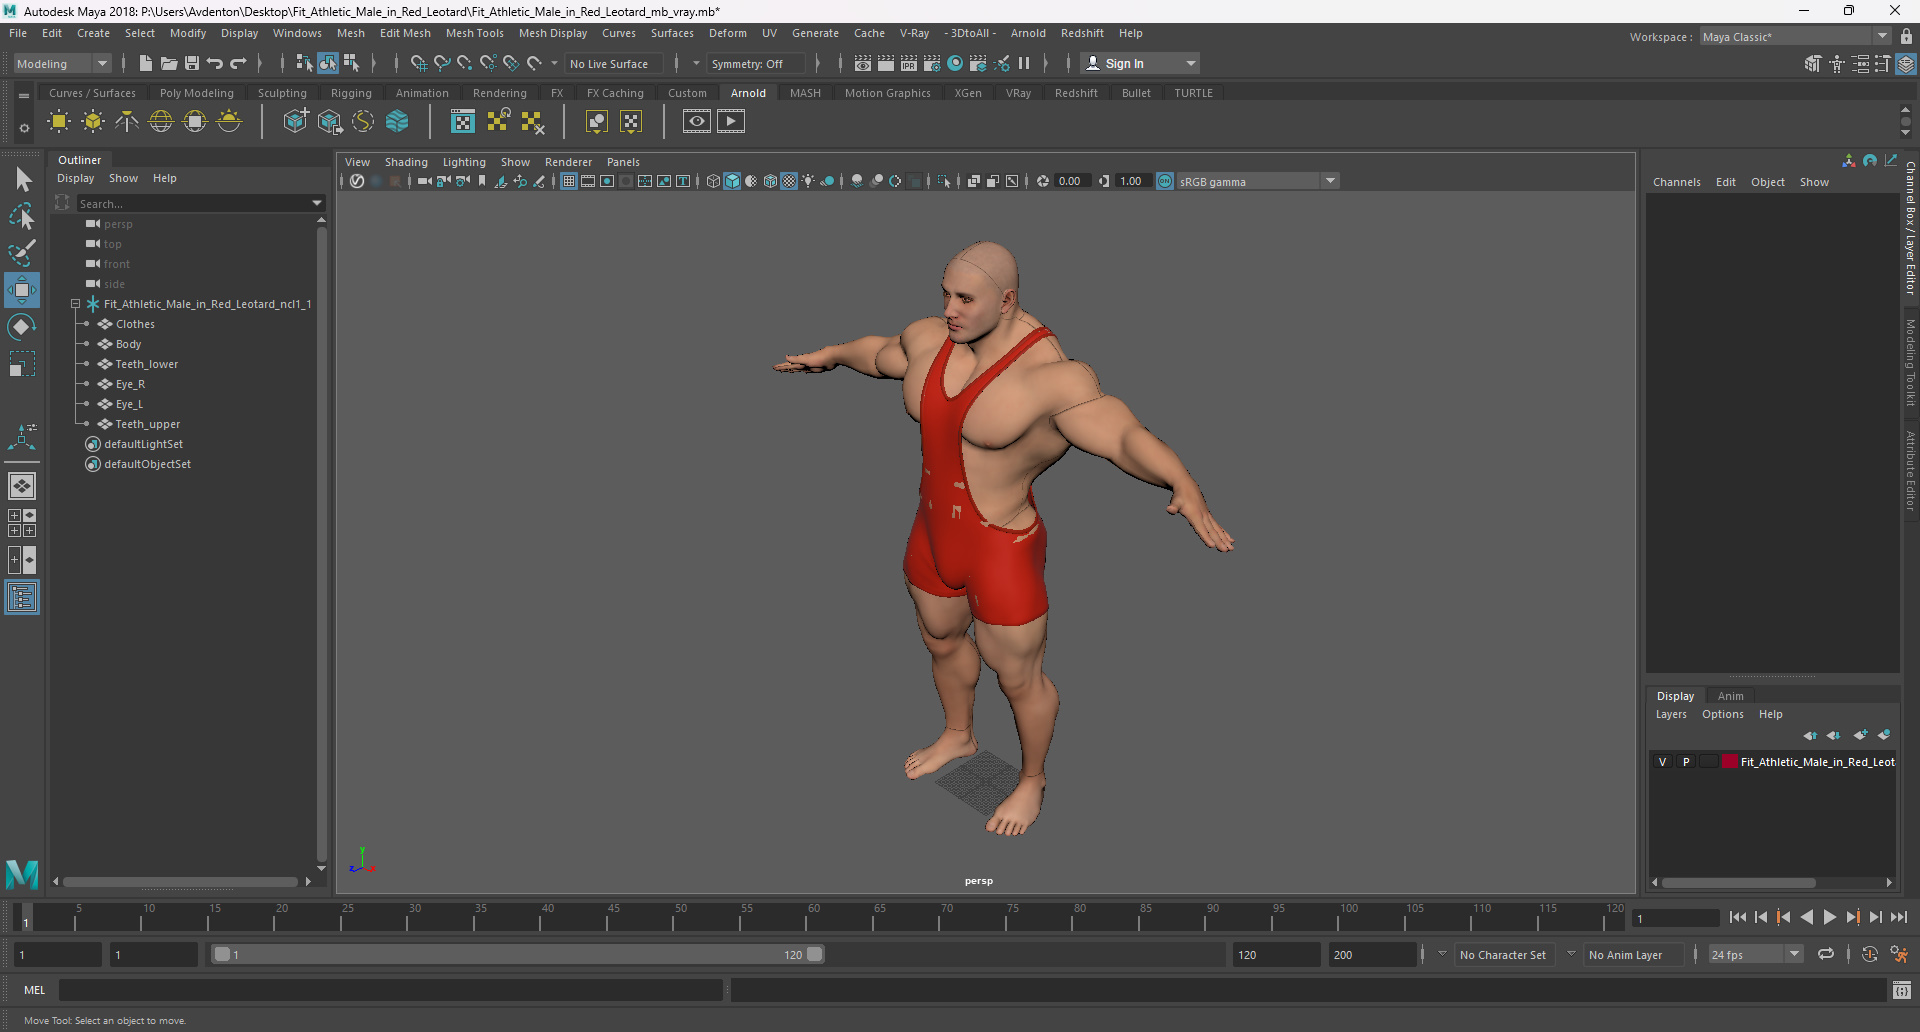Image resolution: width=1920 pixels, height=1032 pixels.
Task: Create an Arnold skydome light
Action: [161, 122]
